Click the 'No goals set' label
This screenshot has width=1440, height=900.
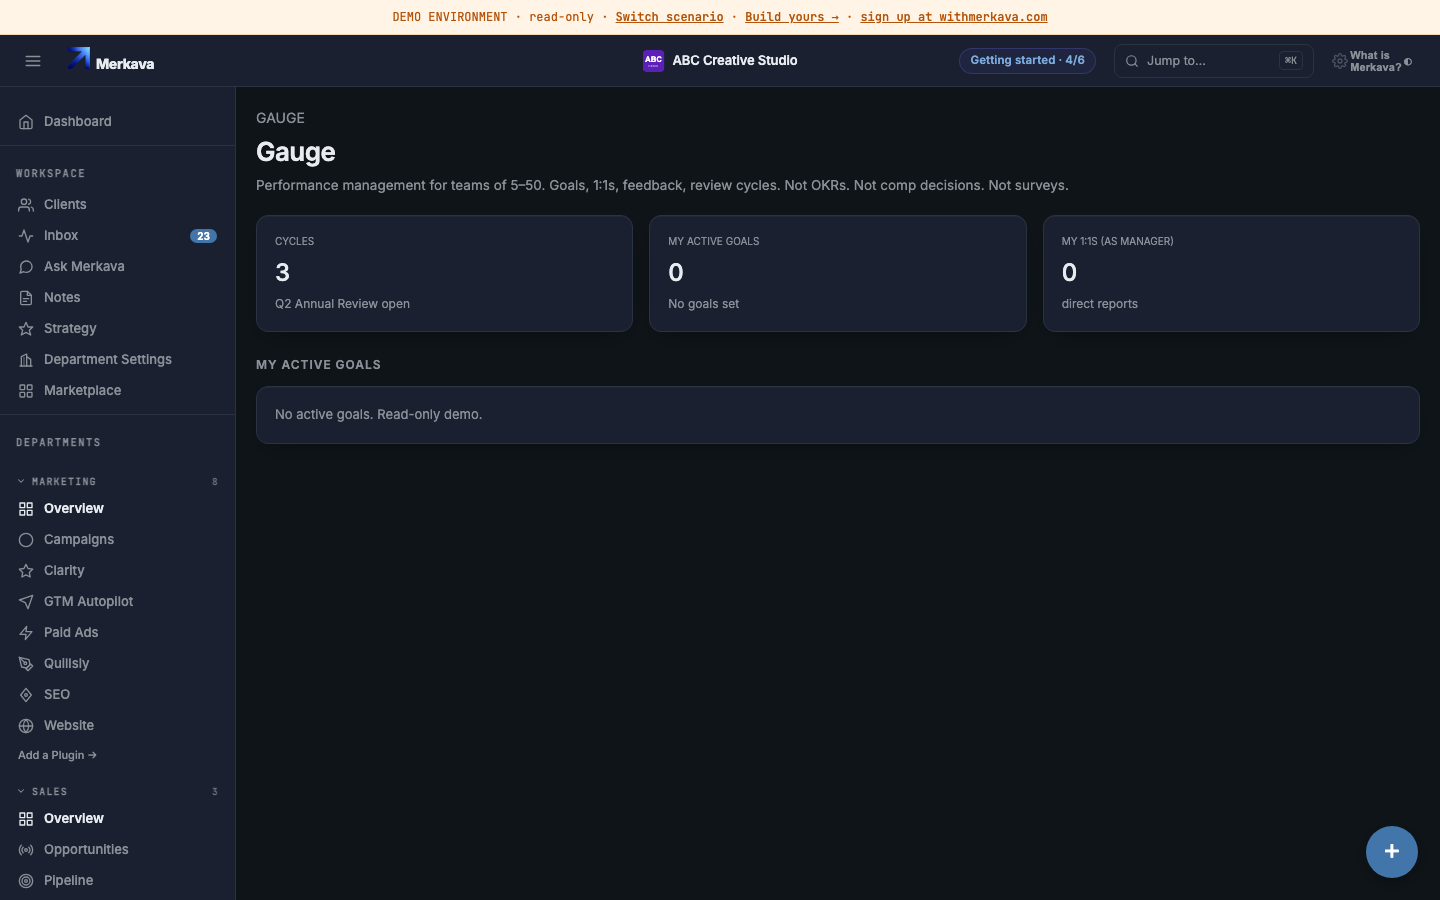coord(704,304)
